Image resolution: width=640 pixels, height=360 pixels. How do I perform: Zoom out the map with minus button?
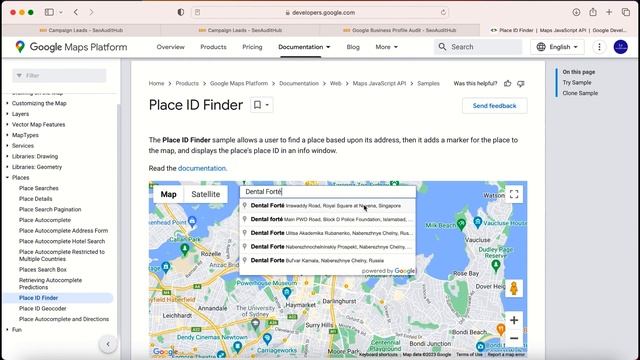point(514,338)
